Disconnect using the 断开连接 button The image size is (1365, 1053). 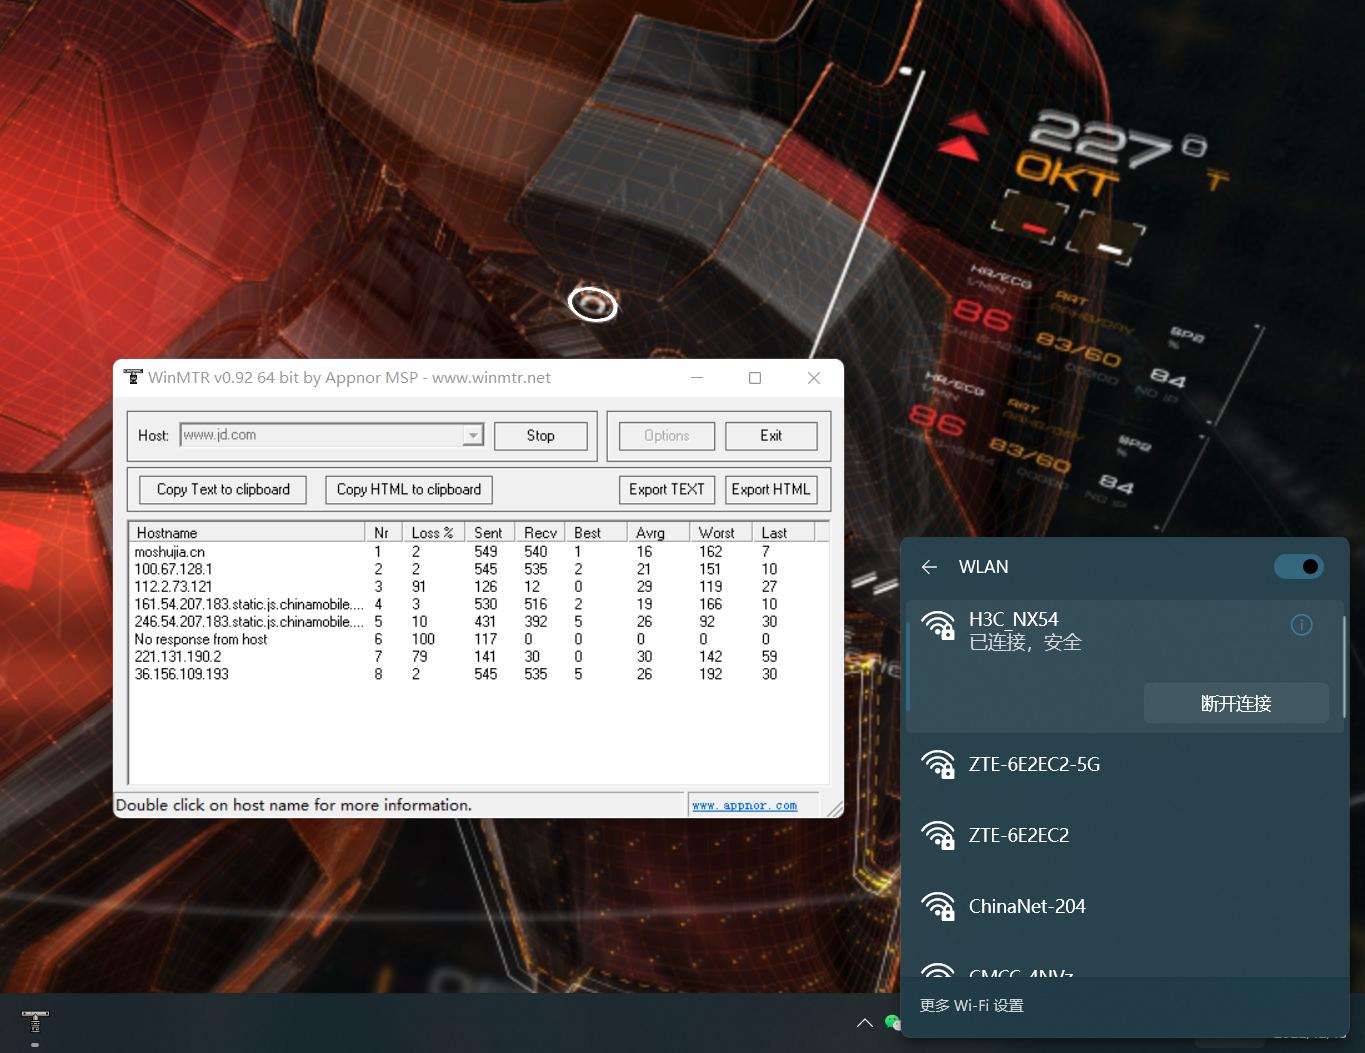[x=1235, y=703]
